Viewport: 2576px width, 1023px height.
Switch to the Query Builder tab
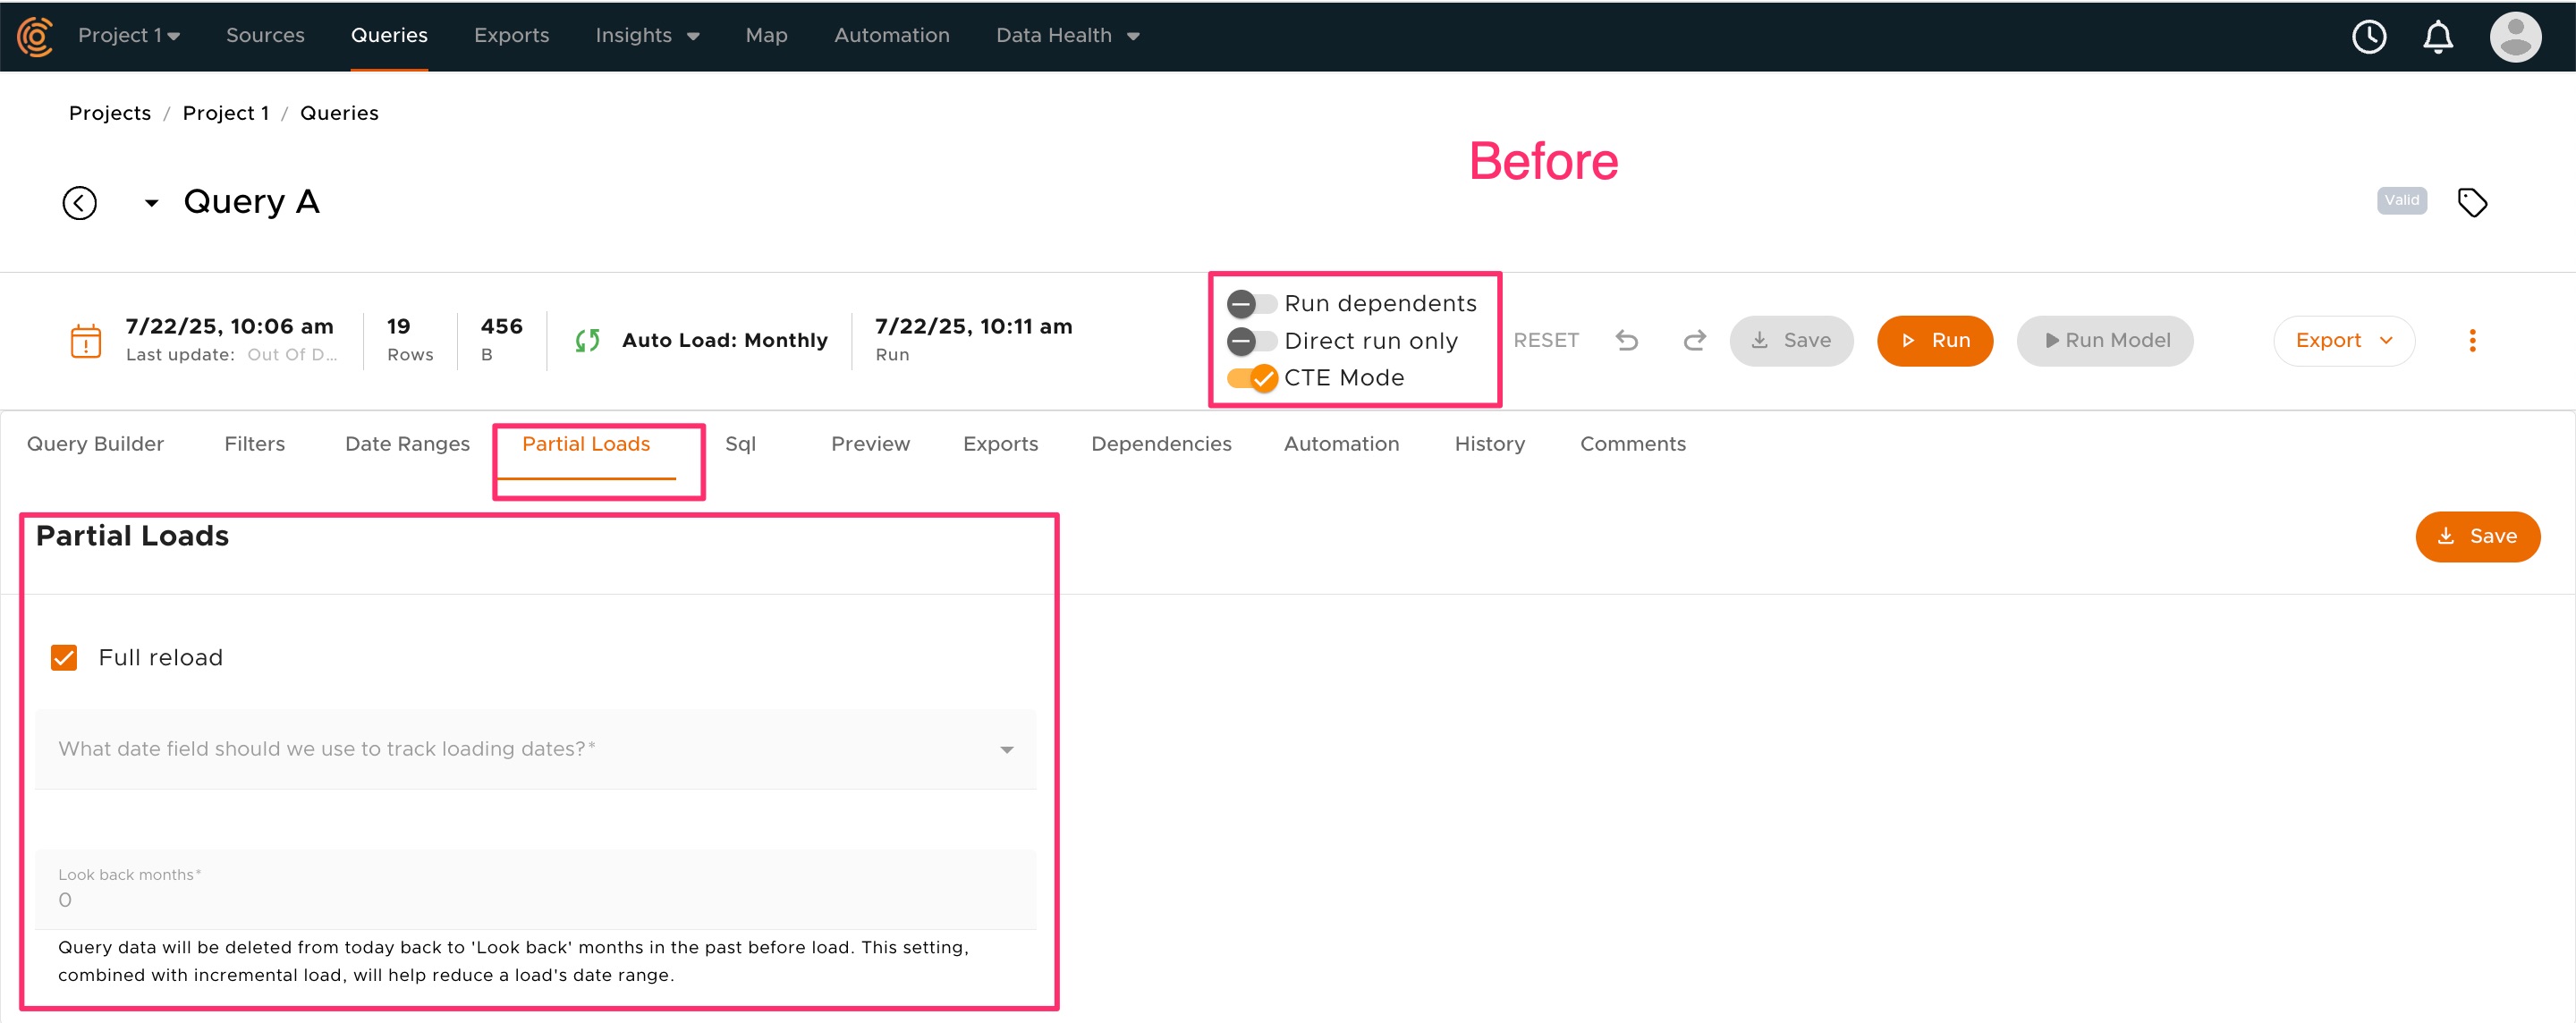(x=95, y=444)
